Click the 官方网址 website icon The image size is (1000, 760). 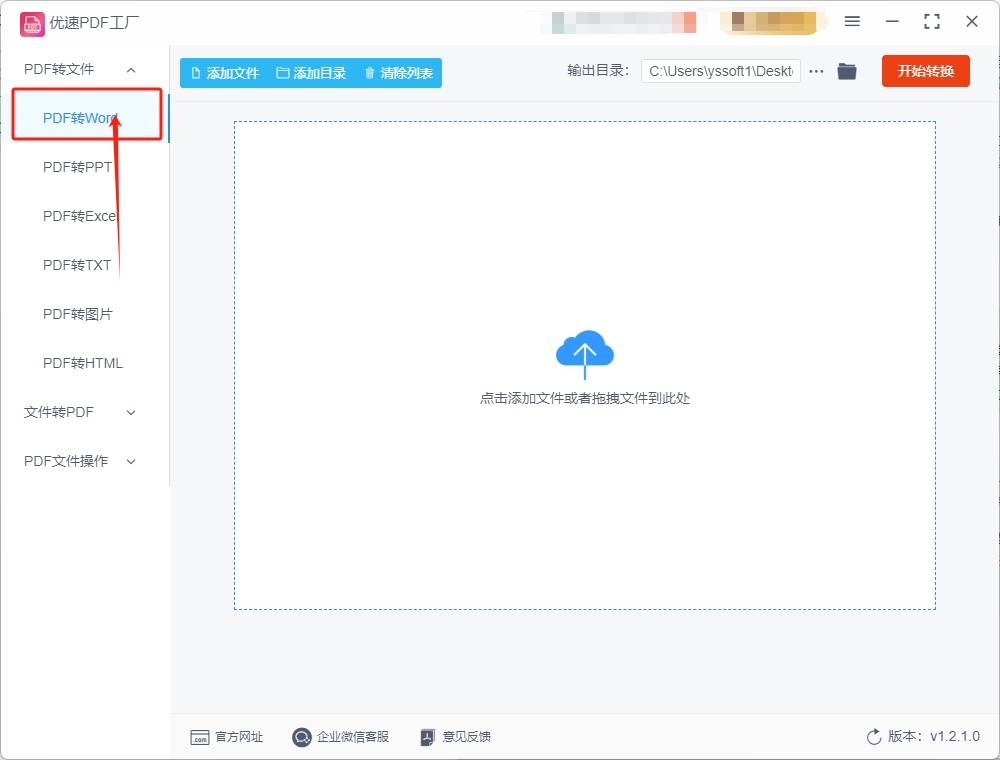click(200, 738)
